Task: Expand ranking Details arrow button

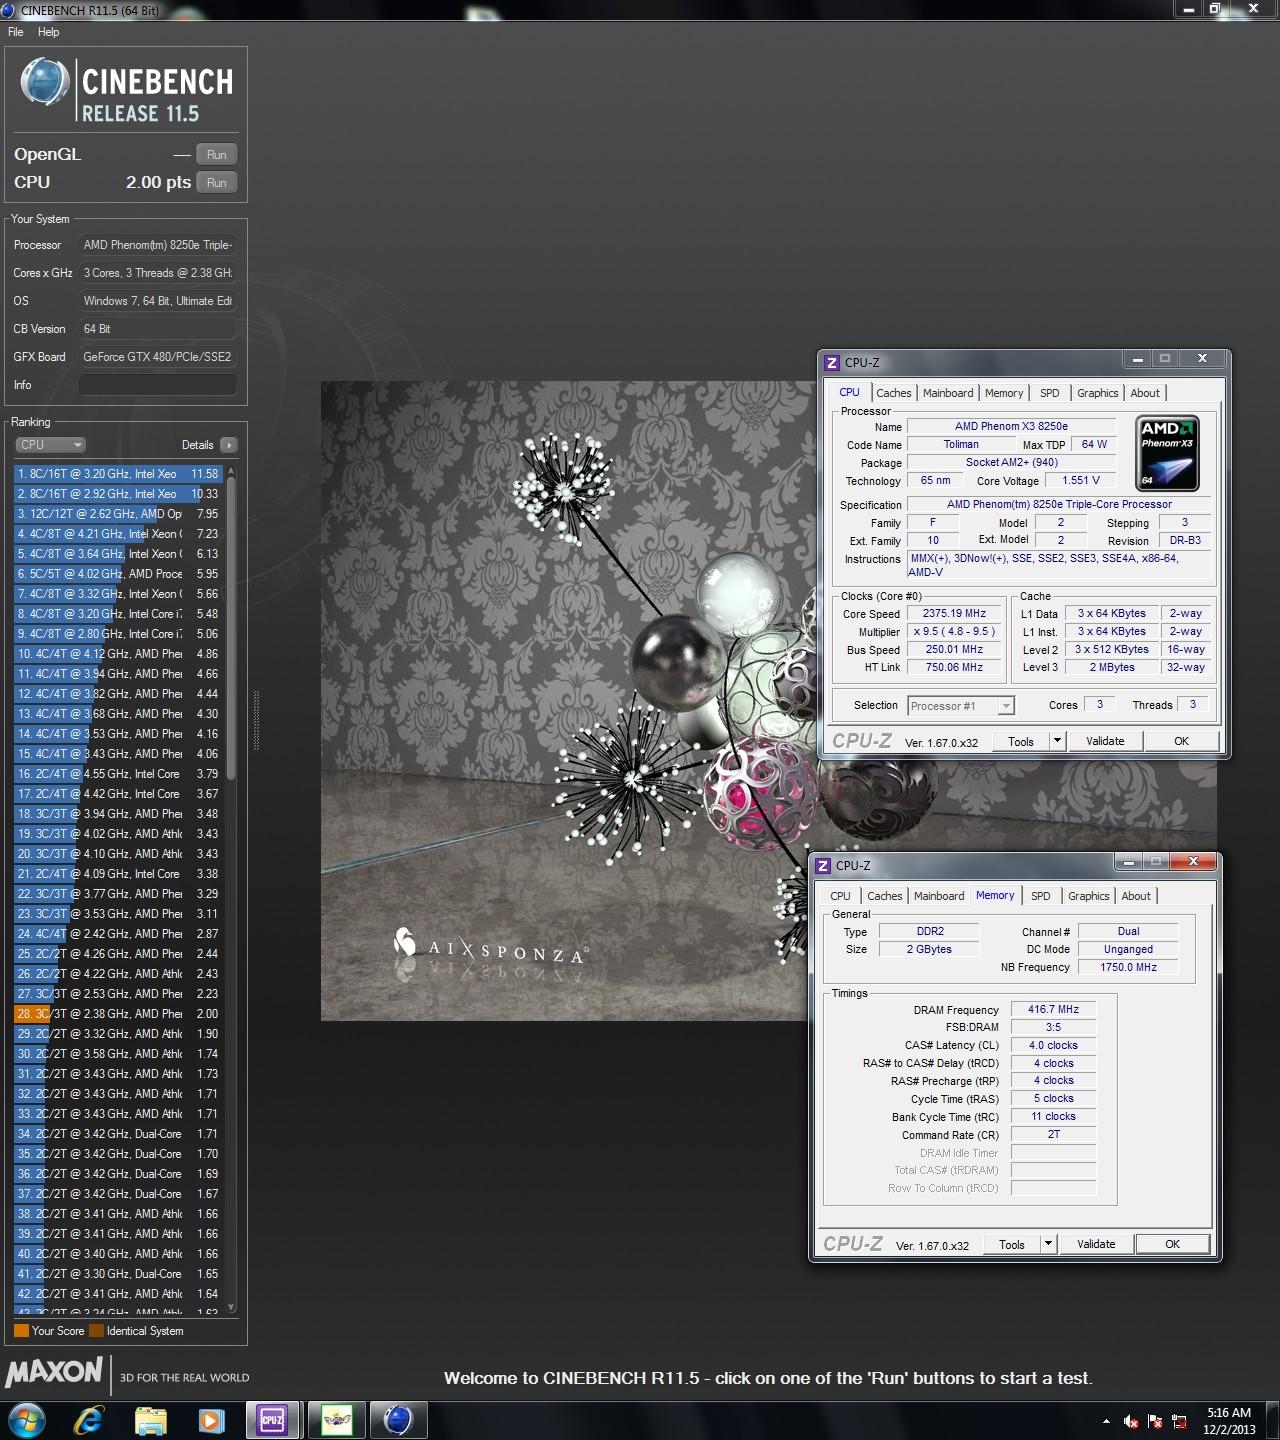Action: coord(229,445)
